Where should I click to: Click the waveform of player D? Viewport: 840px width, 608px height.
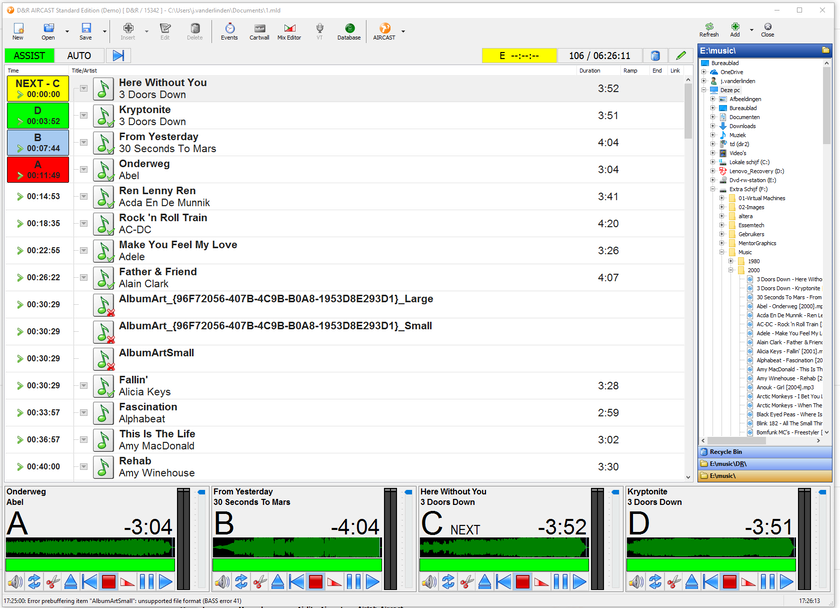click(x=711, y=547)
